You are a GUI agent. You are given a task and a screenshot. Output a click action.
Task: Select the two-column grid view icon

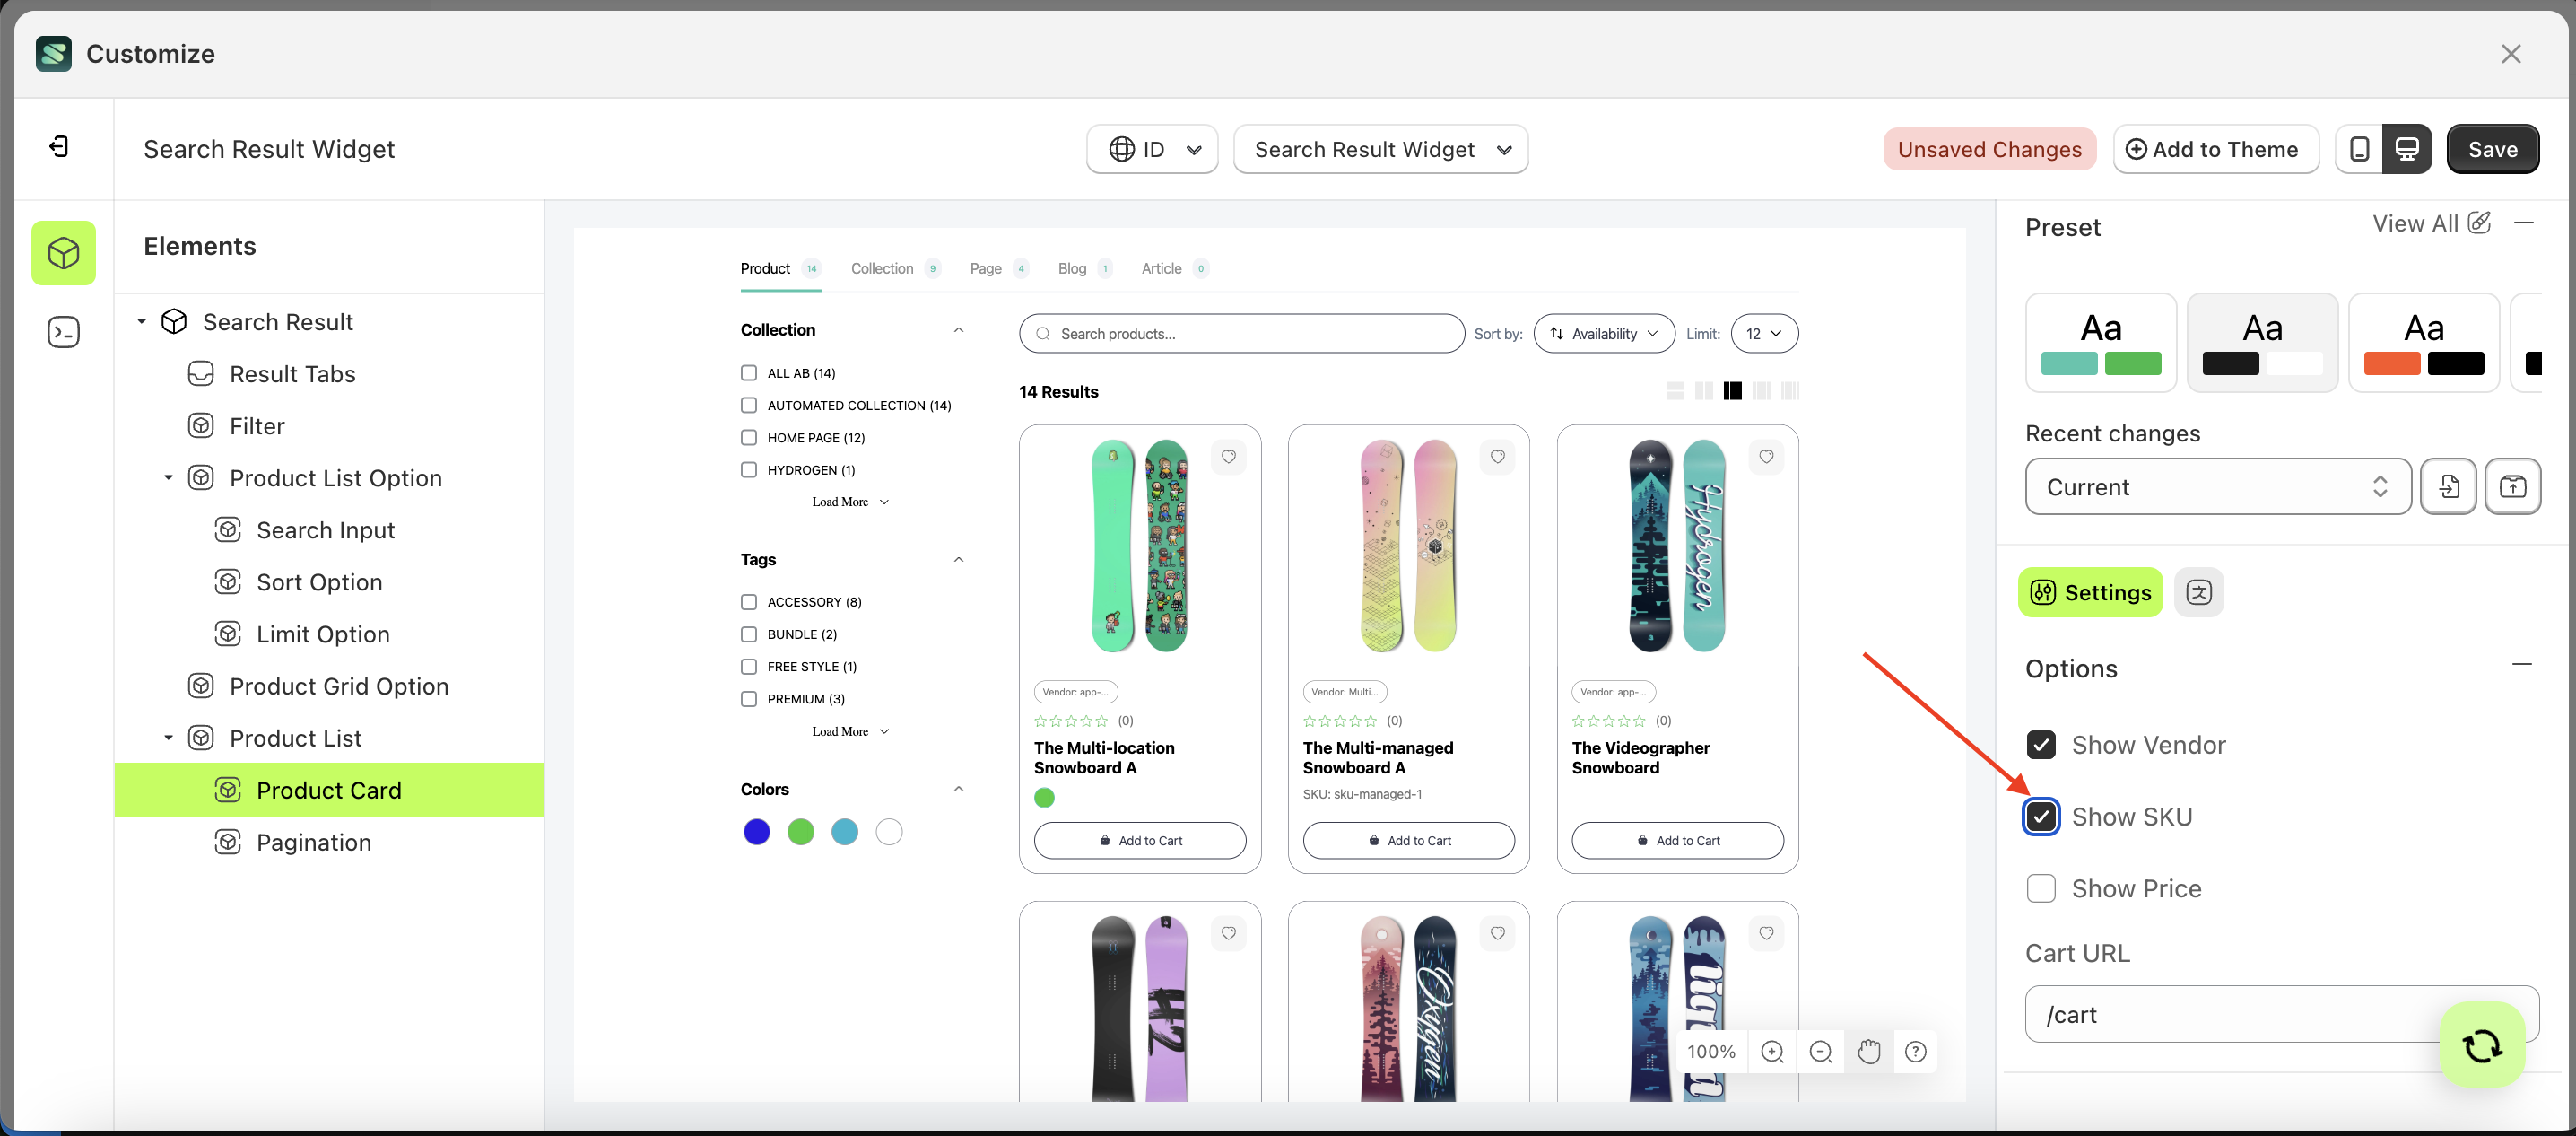pyautogui.click(x=1703, y=390)
